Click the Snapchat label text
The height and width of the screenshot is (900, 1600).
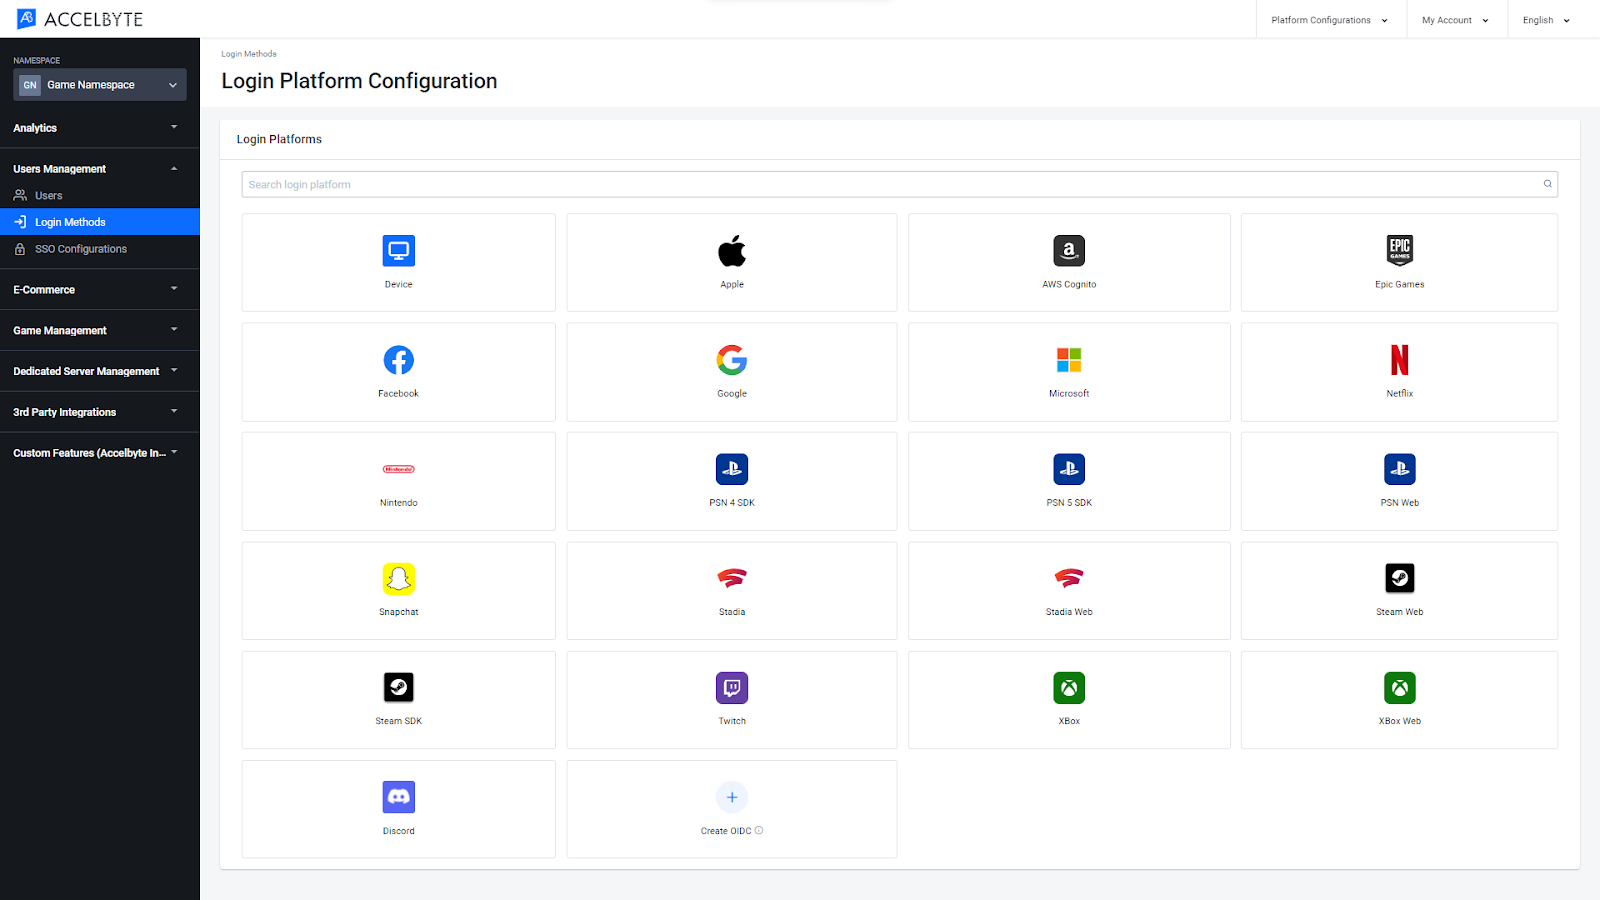tap(398, 612)
